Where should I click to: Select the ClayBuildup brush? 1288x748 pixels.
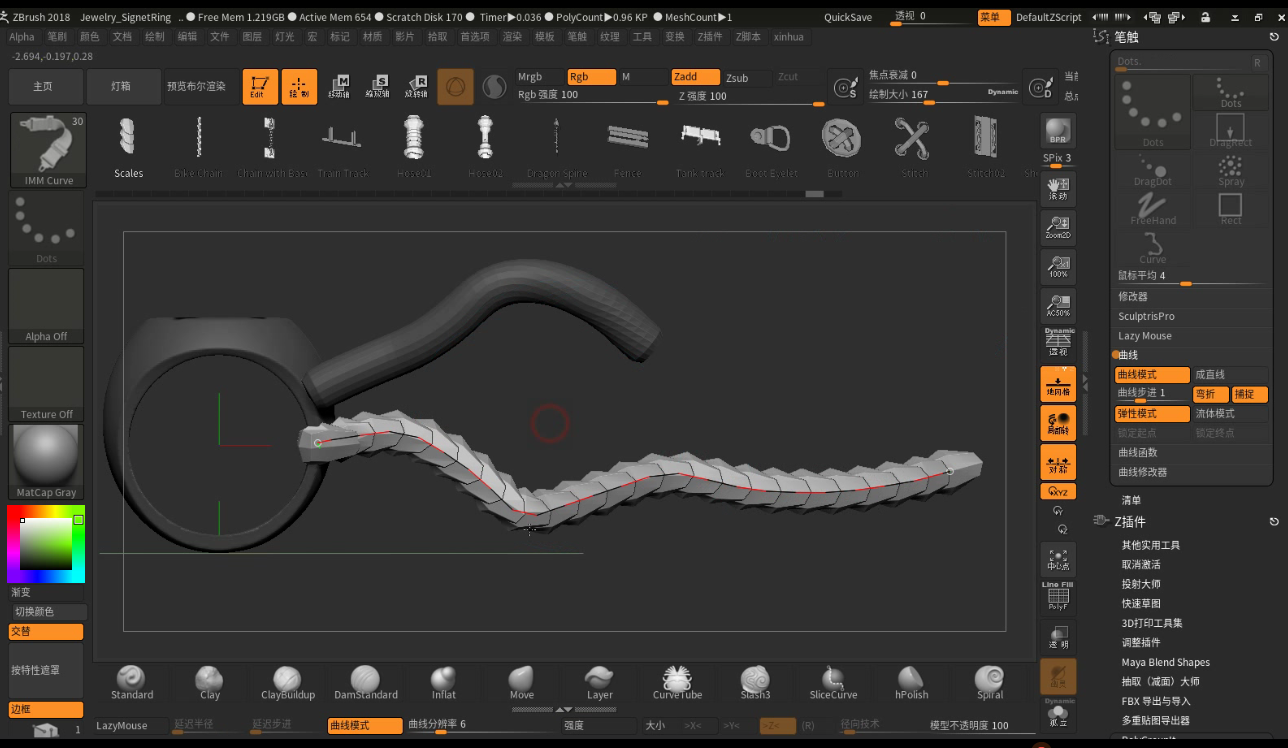[x=287, y=682]
